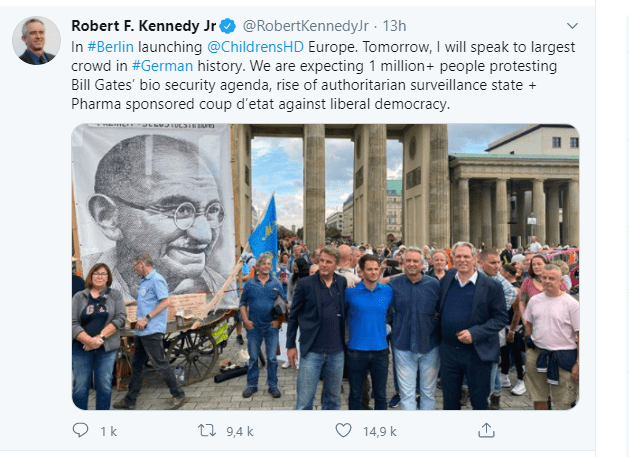The width and height of the screenshot is (629, 457).
Task: Visit the @ChildrensHD mention
Action: (x=255, y=47)
